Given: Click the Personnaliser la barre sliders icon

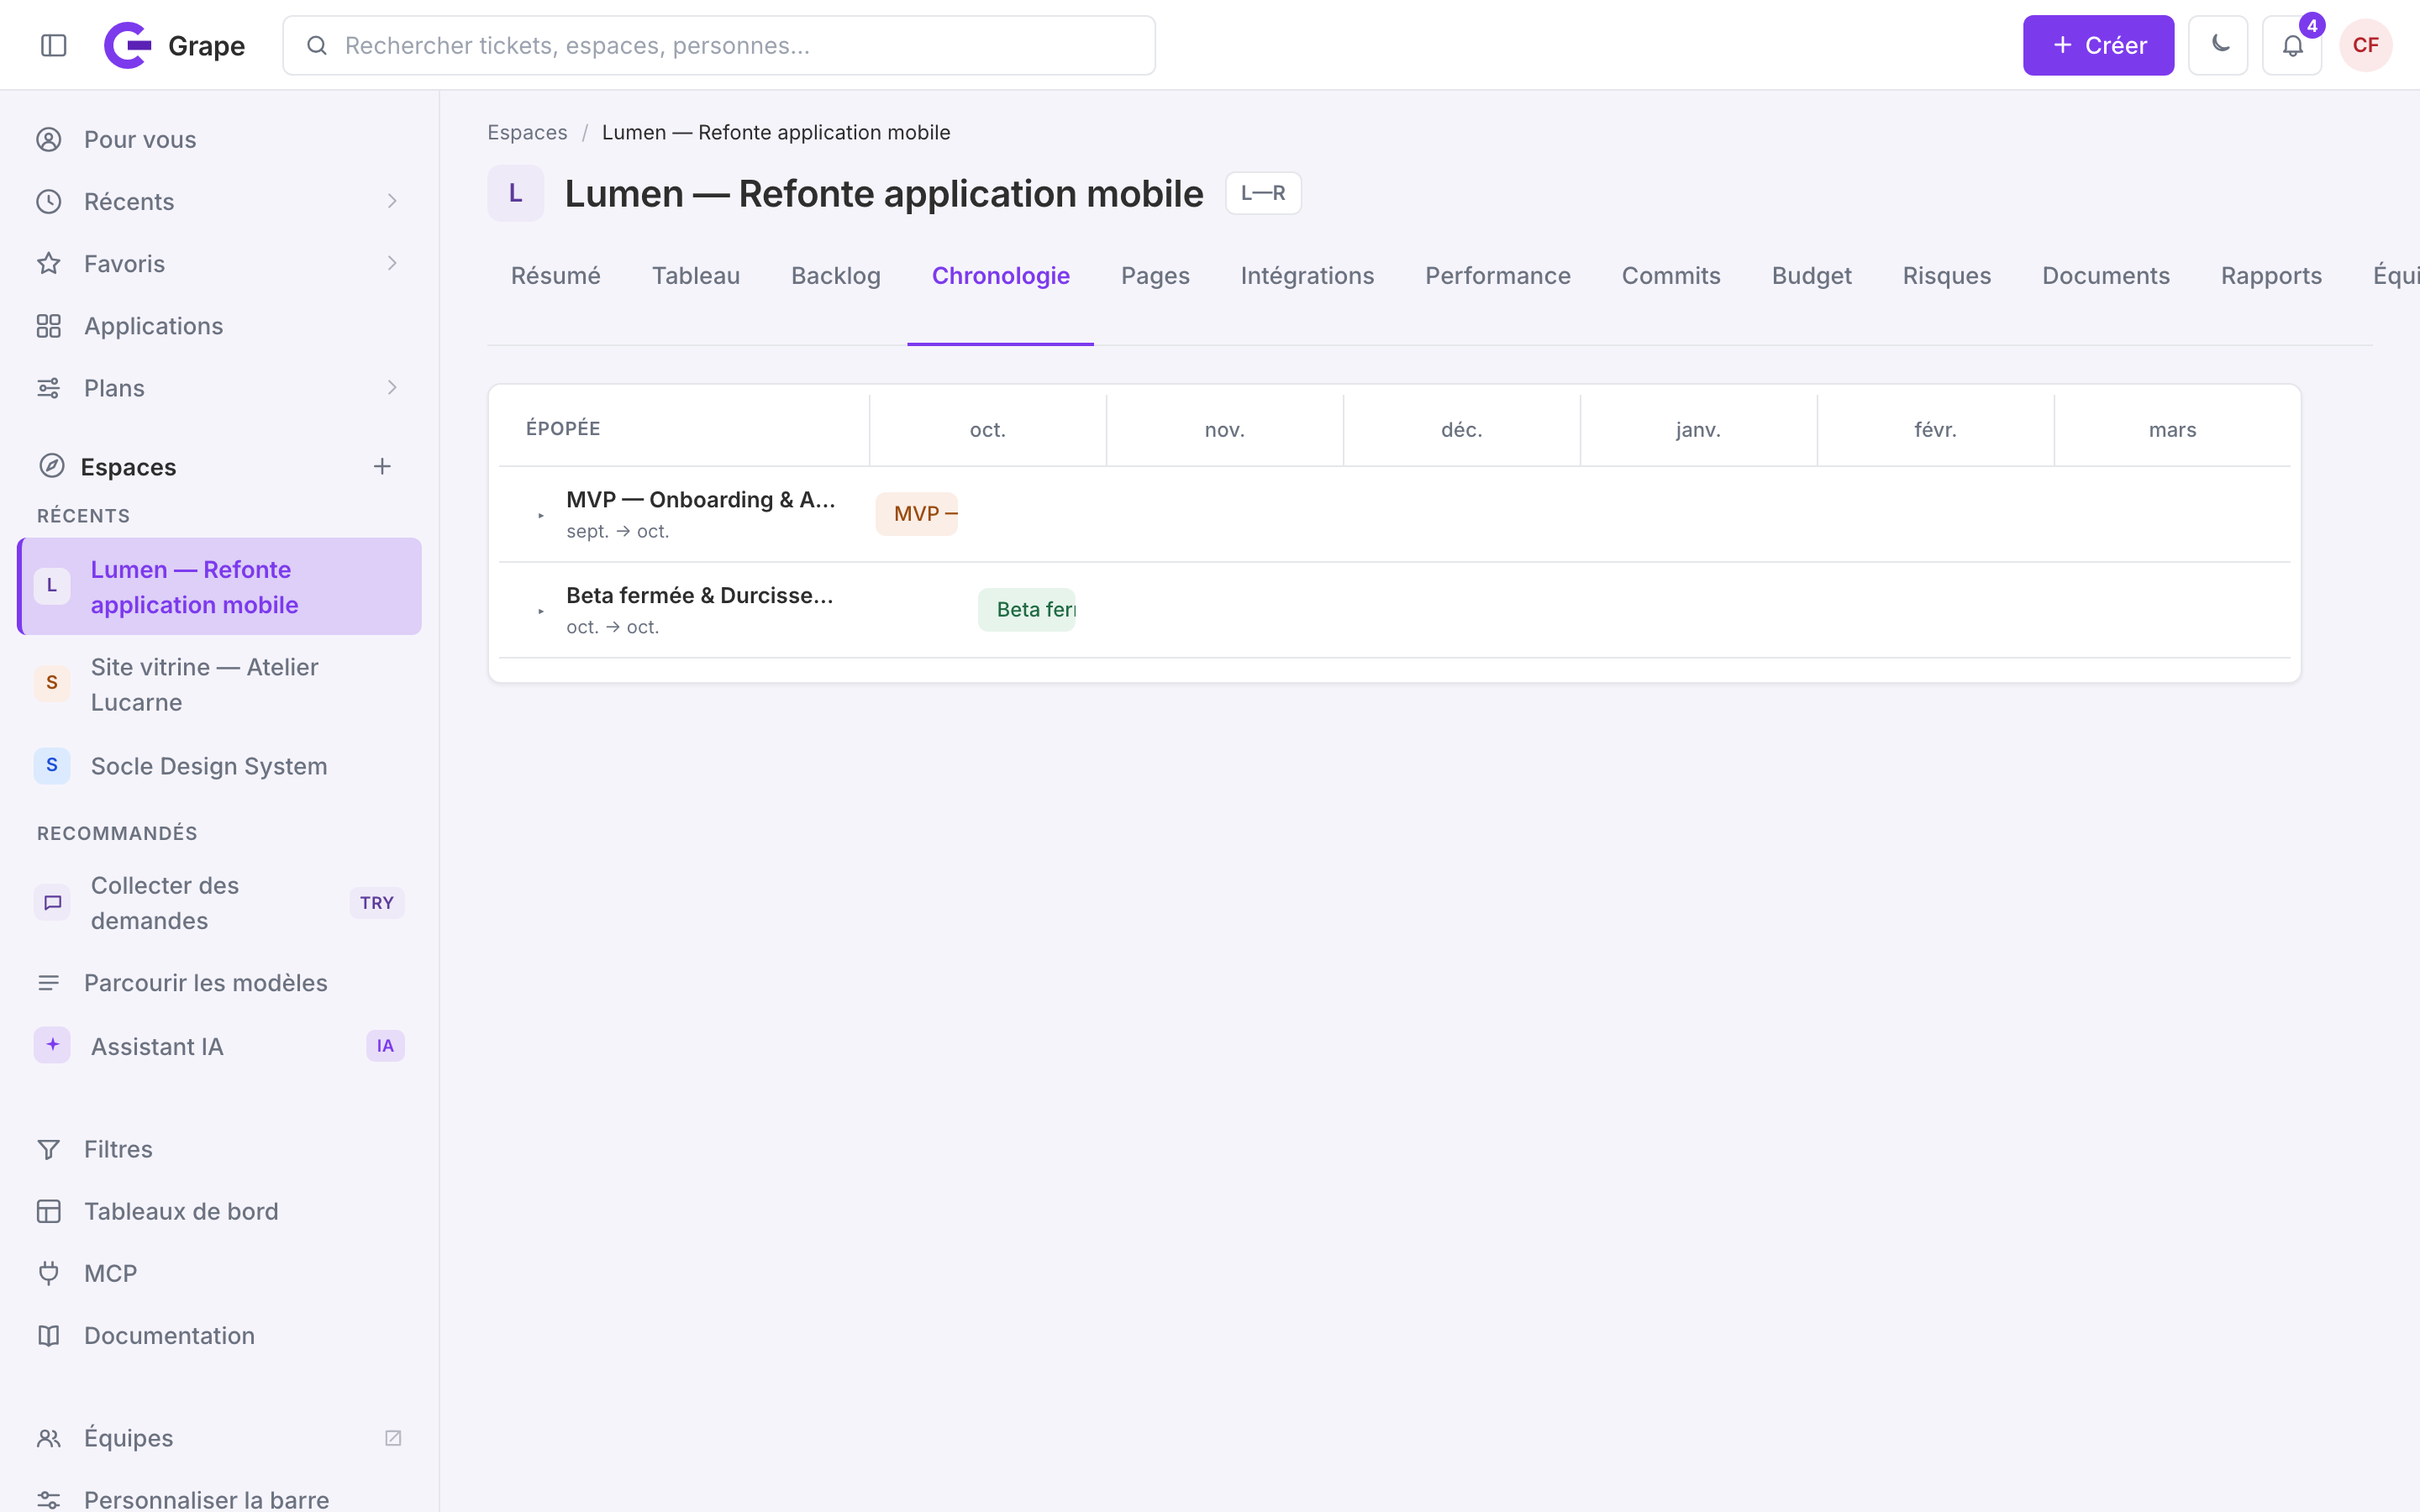Looking at the screenshot, I should (x=49, y=1500).
